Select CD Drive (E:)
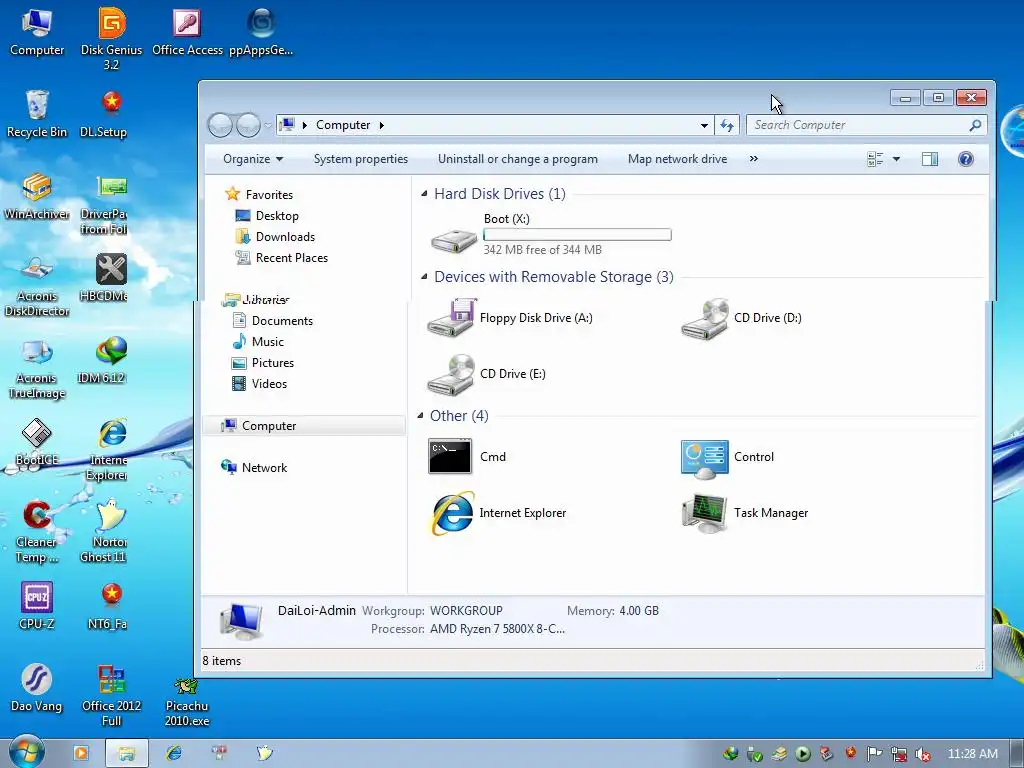Image resolution: width=1024 pixels, height=768 pixels. coord(486,374)
